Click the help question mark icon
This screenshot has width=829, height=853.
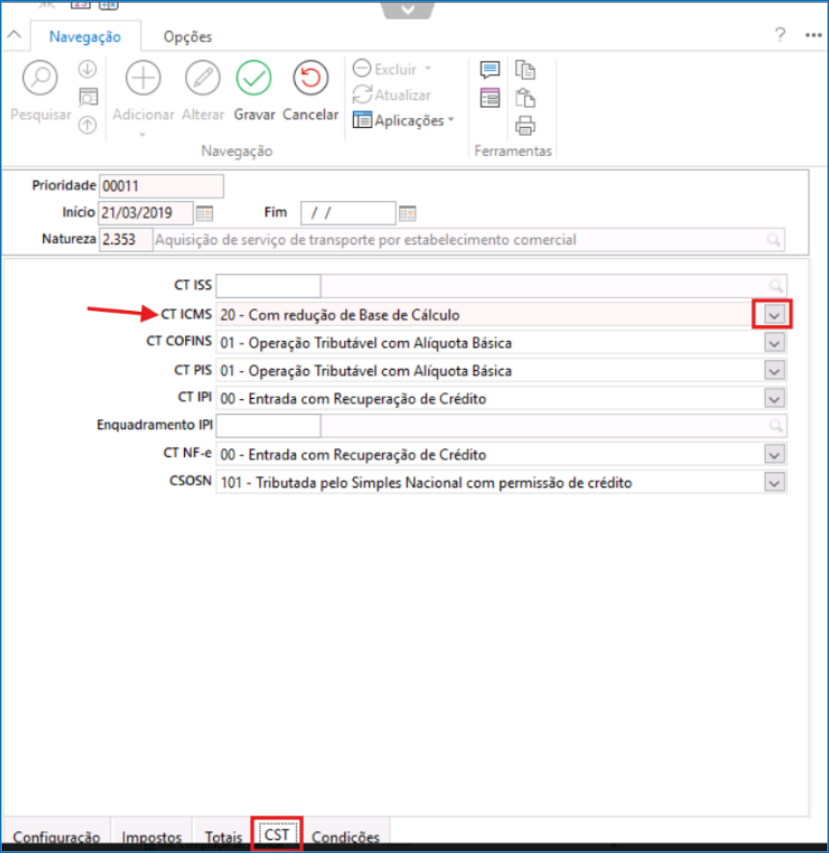780,35
